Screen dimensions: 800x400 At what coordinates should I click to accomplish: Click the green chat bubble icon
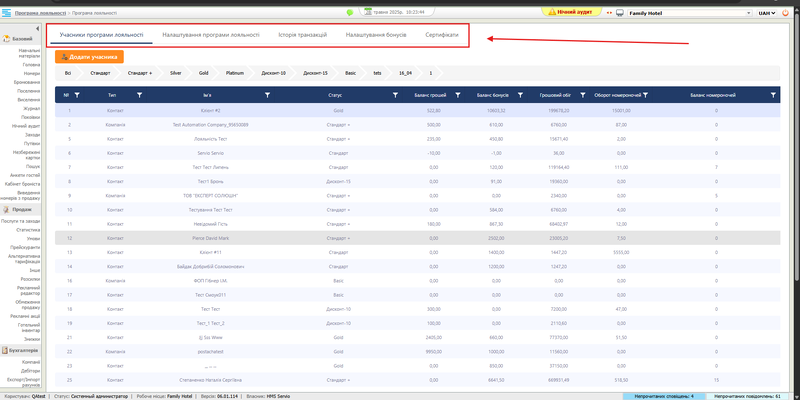[350, 12]
